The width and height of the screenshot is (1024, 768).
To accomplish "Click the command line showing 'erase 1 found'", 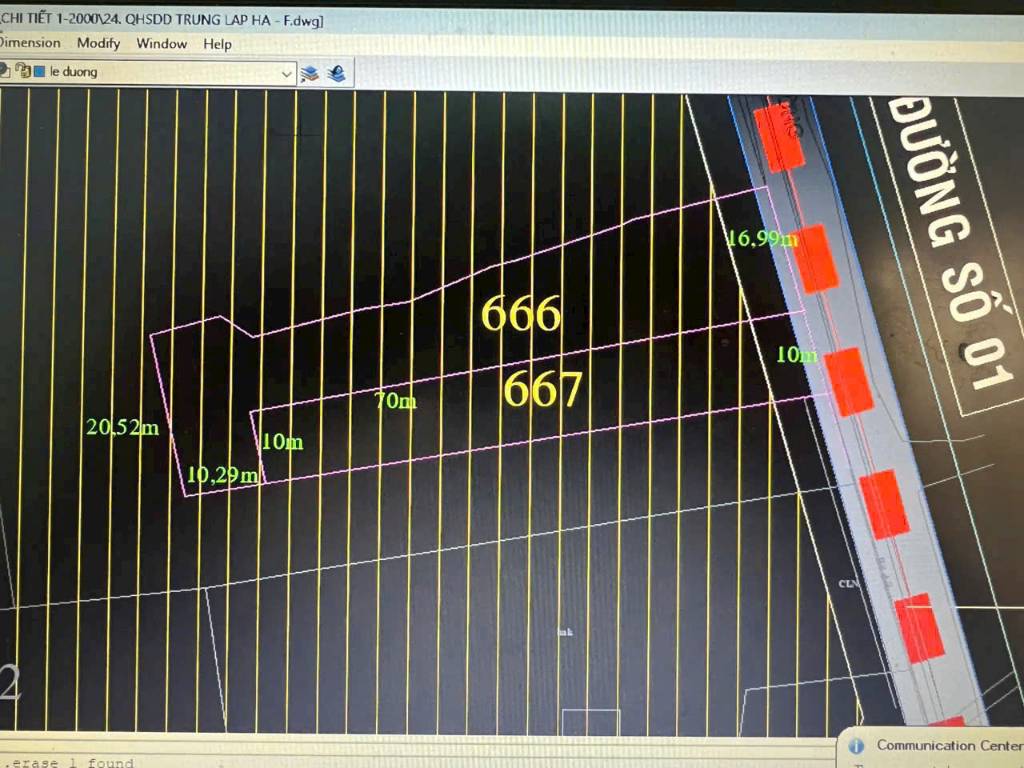I will (70, 763).
